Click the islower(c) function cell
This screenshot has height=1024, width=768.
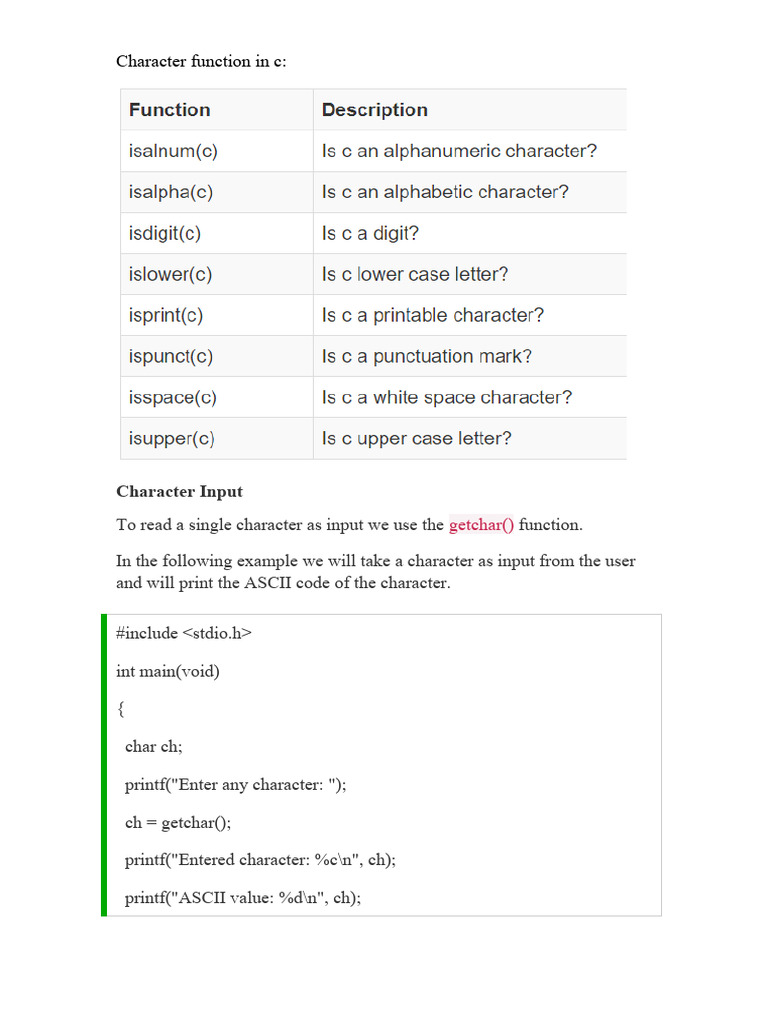[171, 274]
